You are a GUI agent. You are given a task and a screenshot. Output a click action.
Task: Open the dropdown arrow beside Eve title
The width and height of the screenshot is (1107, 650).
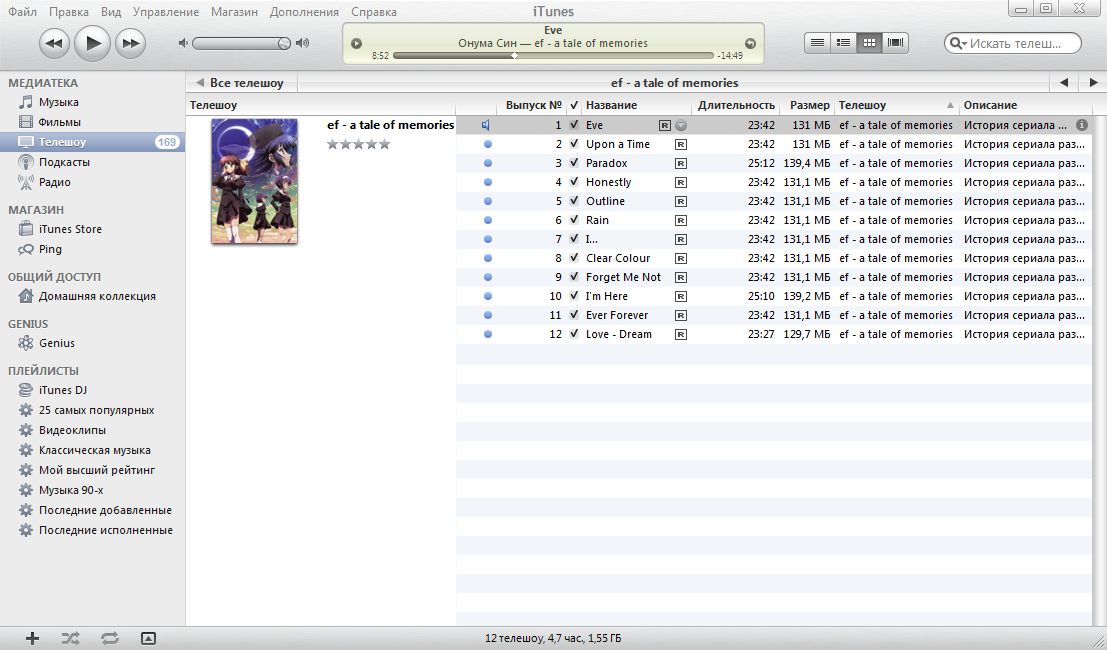[681, 125]
